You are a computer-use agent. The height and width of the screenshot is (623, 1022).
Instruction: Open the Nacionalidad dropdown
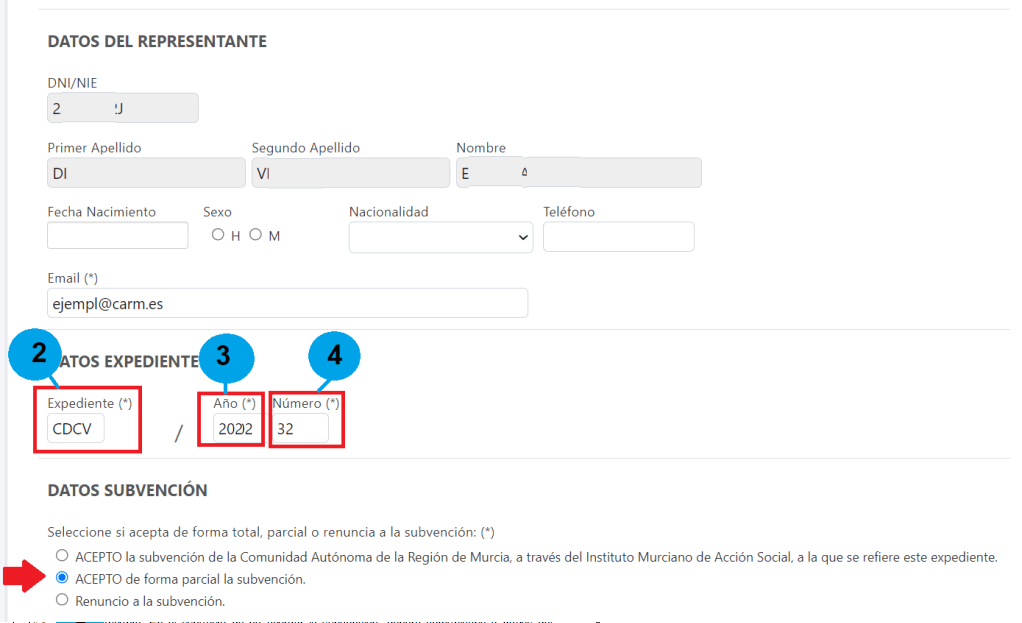pyautogui.click(x=440, y=237)
